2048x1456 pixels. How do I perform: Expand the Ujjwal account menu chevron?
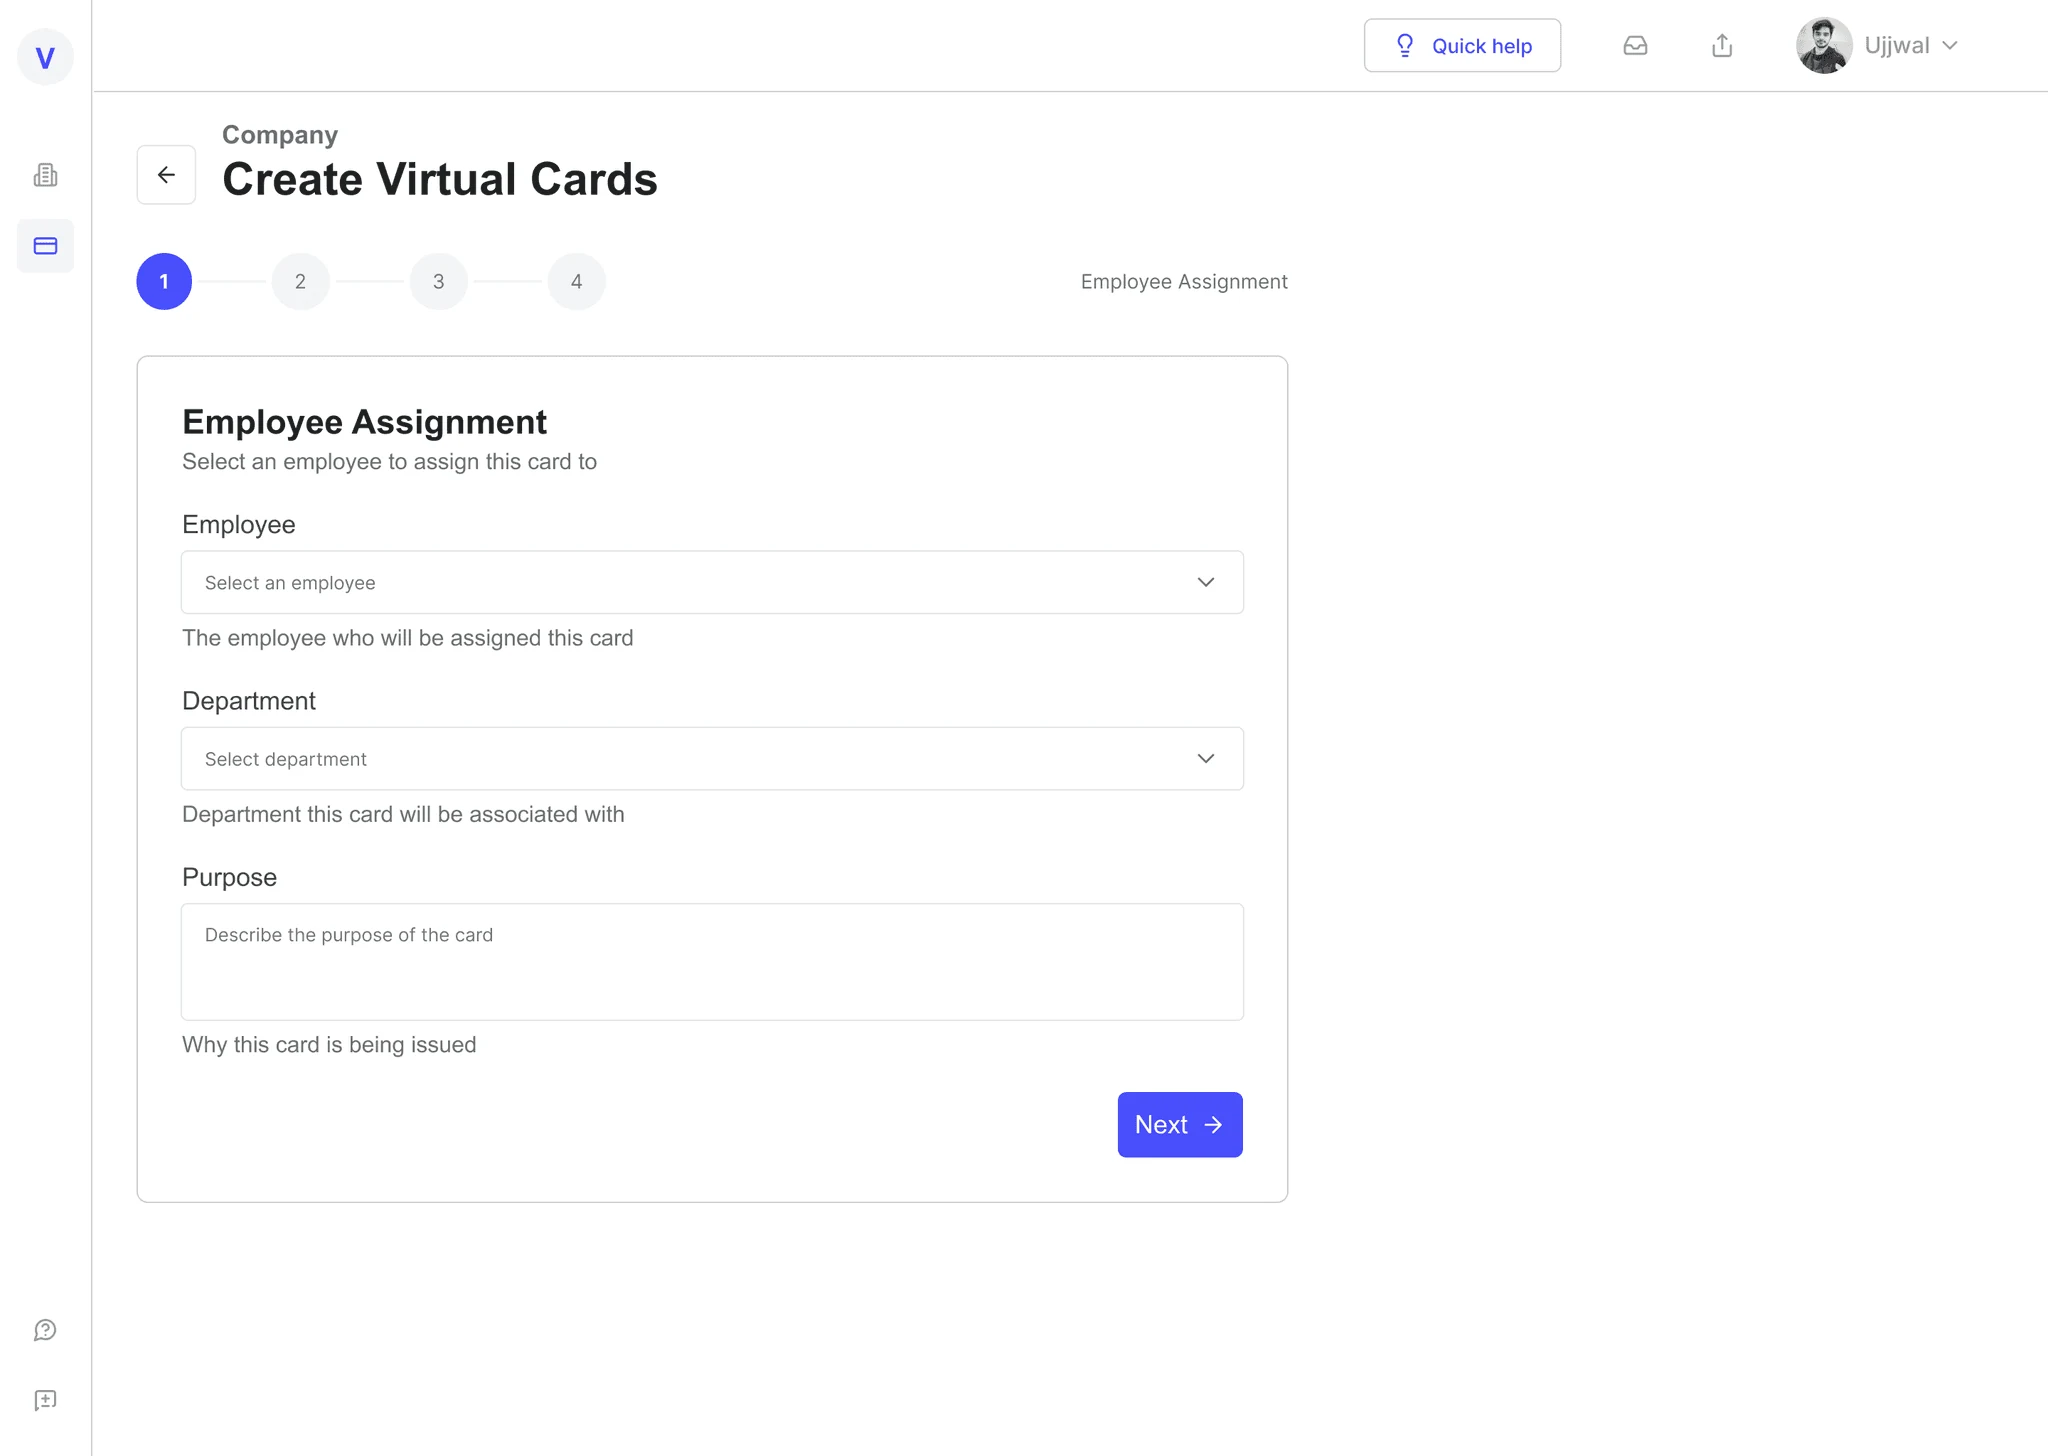point(1950,45)
